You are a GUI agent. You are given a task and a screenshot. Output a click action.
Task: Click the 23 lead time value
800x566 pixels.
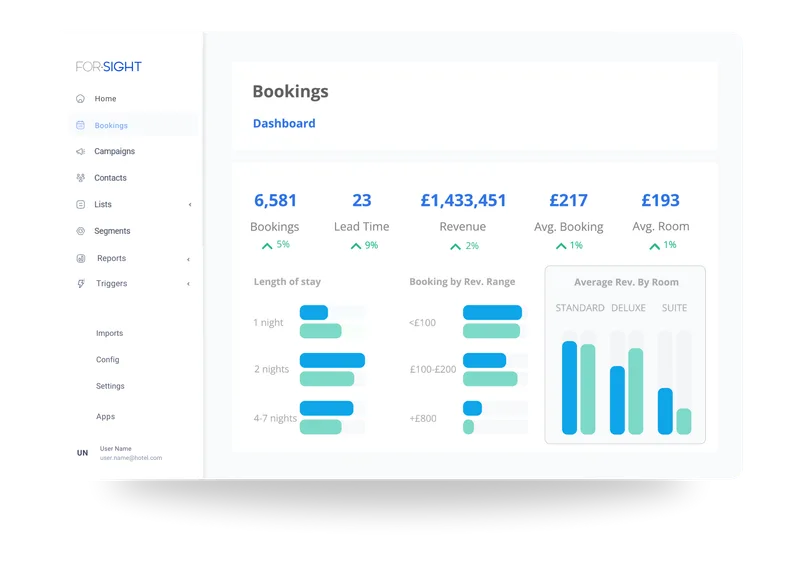click(362, 200)
